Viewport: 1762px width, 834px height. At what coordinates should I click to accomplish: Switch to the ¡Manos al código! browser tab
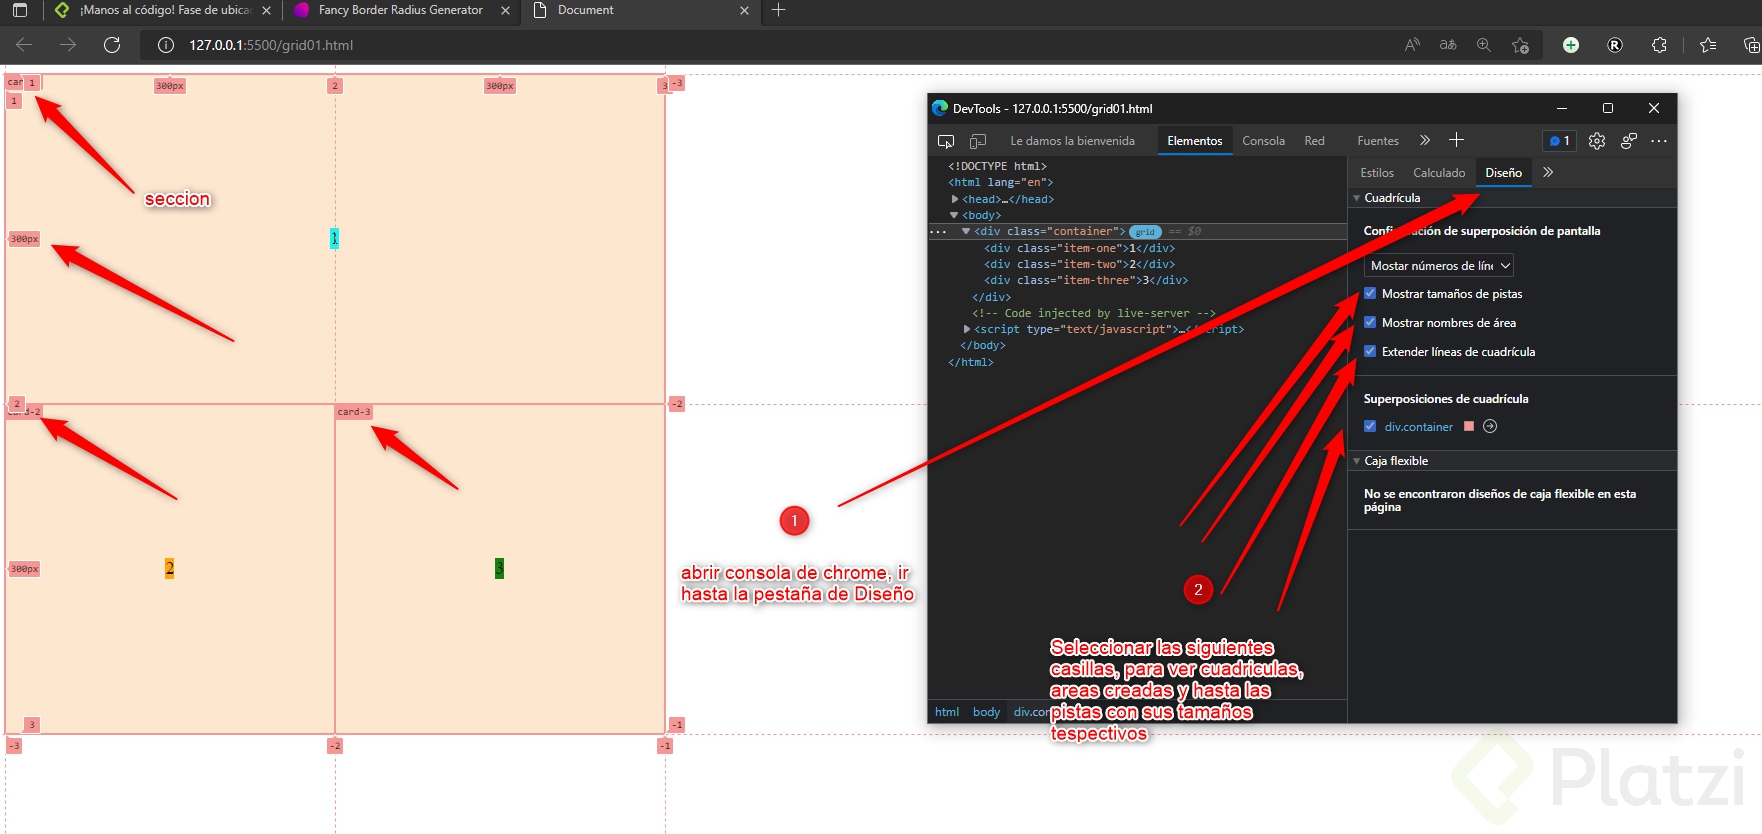[x=163, y=10]
